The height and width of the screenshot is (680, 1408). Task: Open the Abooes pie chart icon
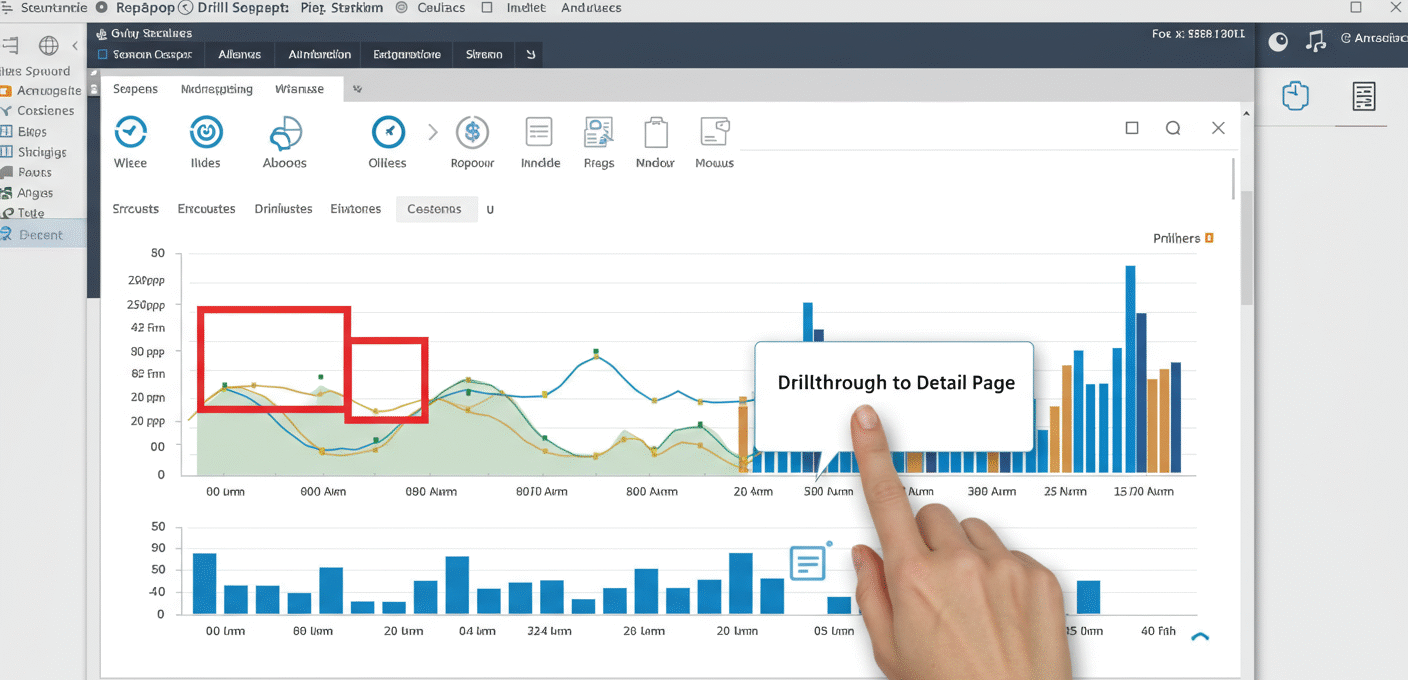285,133
